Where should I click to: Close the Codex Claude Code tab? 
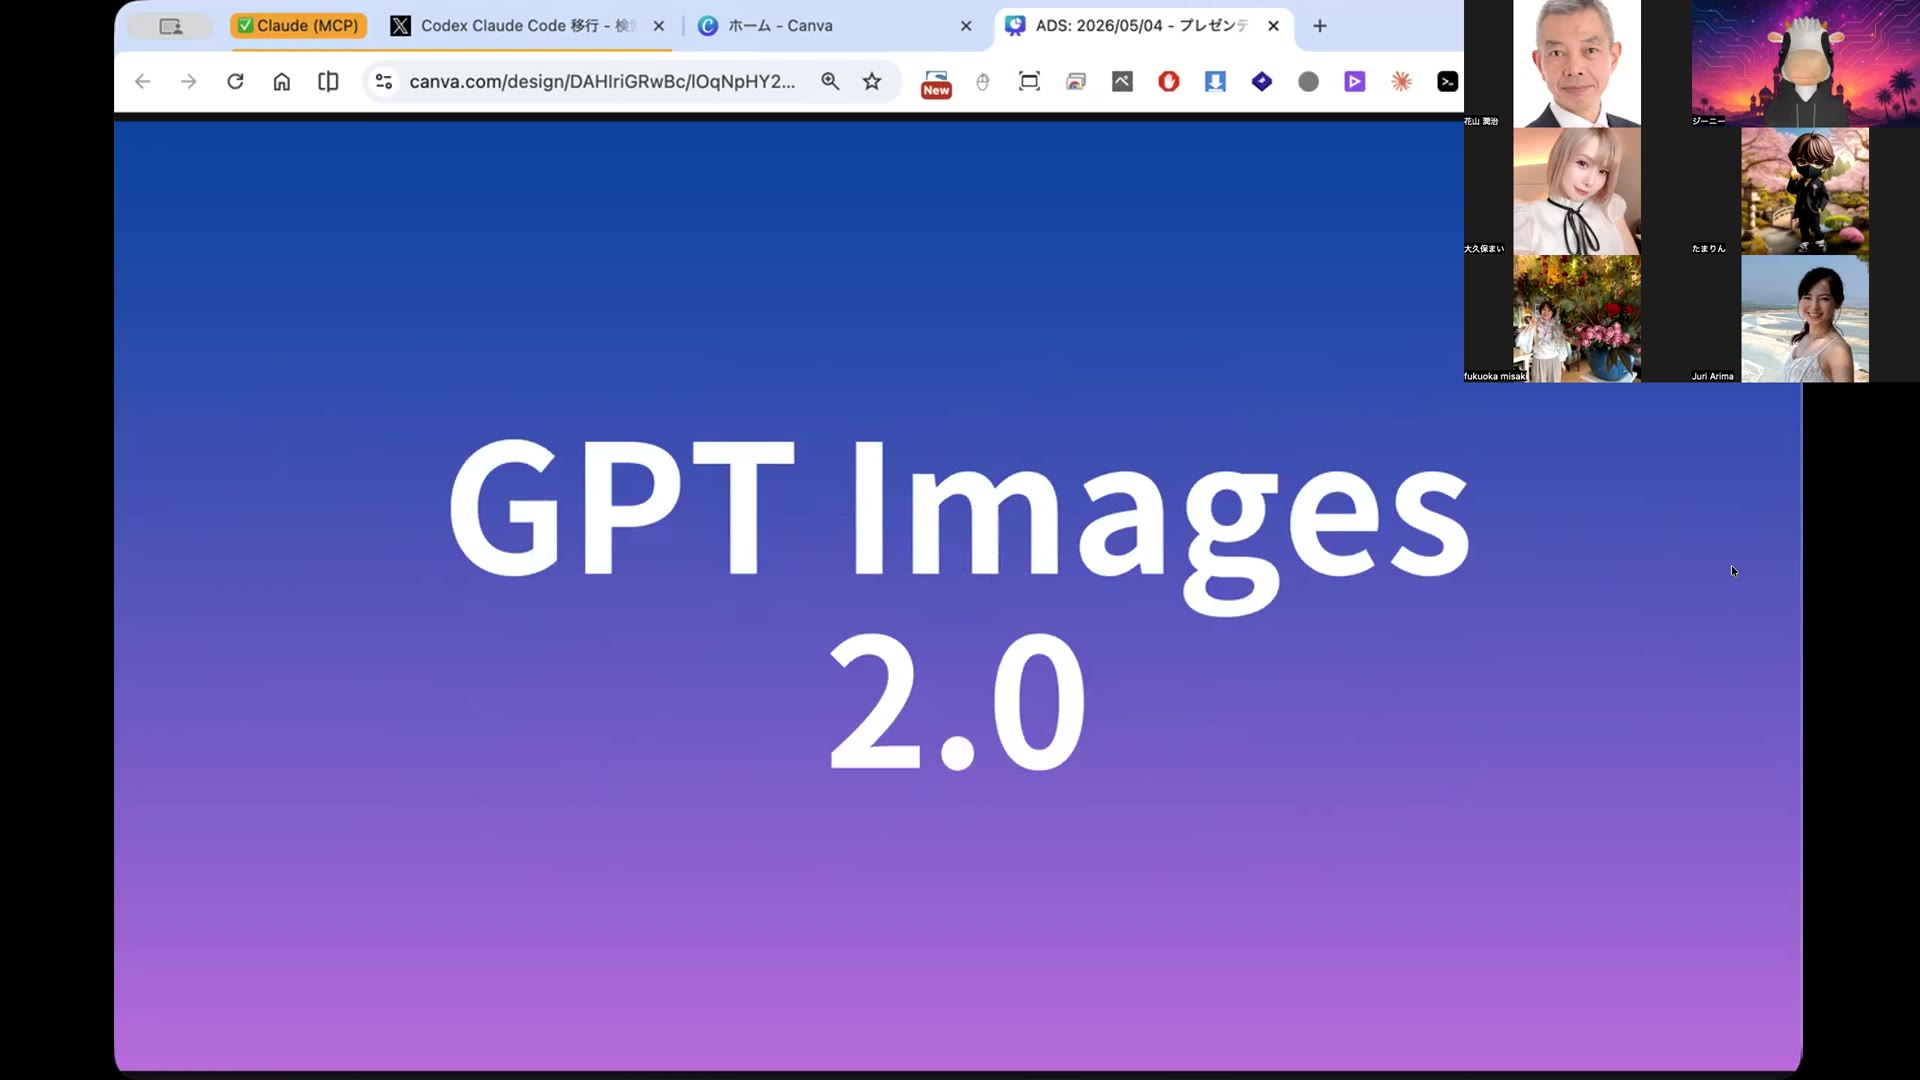coord(659,26)
